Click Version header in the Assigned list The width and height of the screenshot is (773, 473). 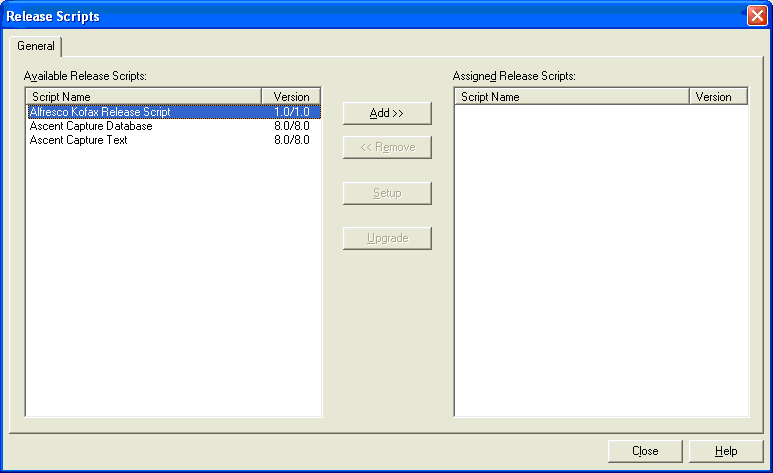714,97
